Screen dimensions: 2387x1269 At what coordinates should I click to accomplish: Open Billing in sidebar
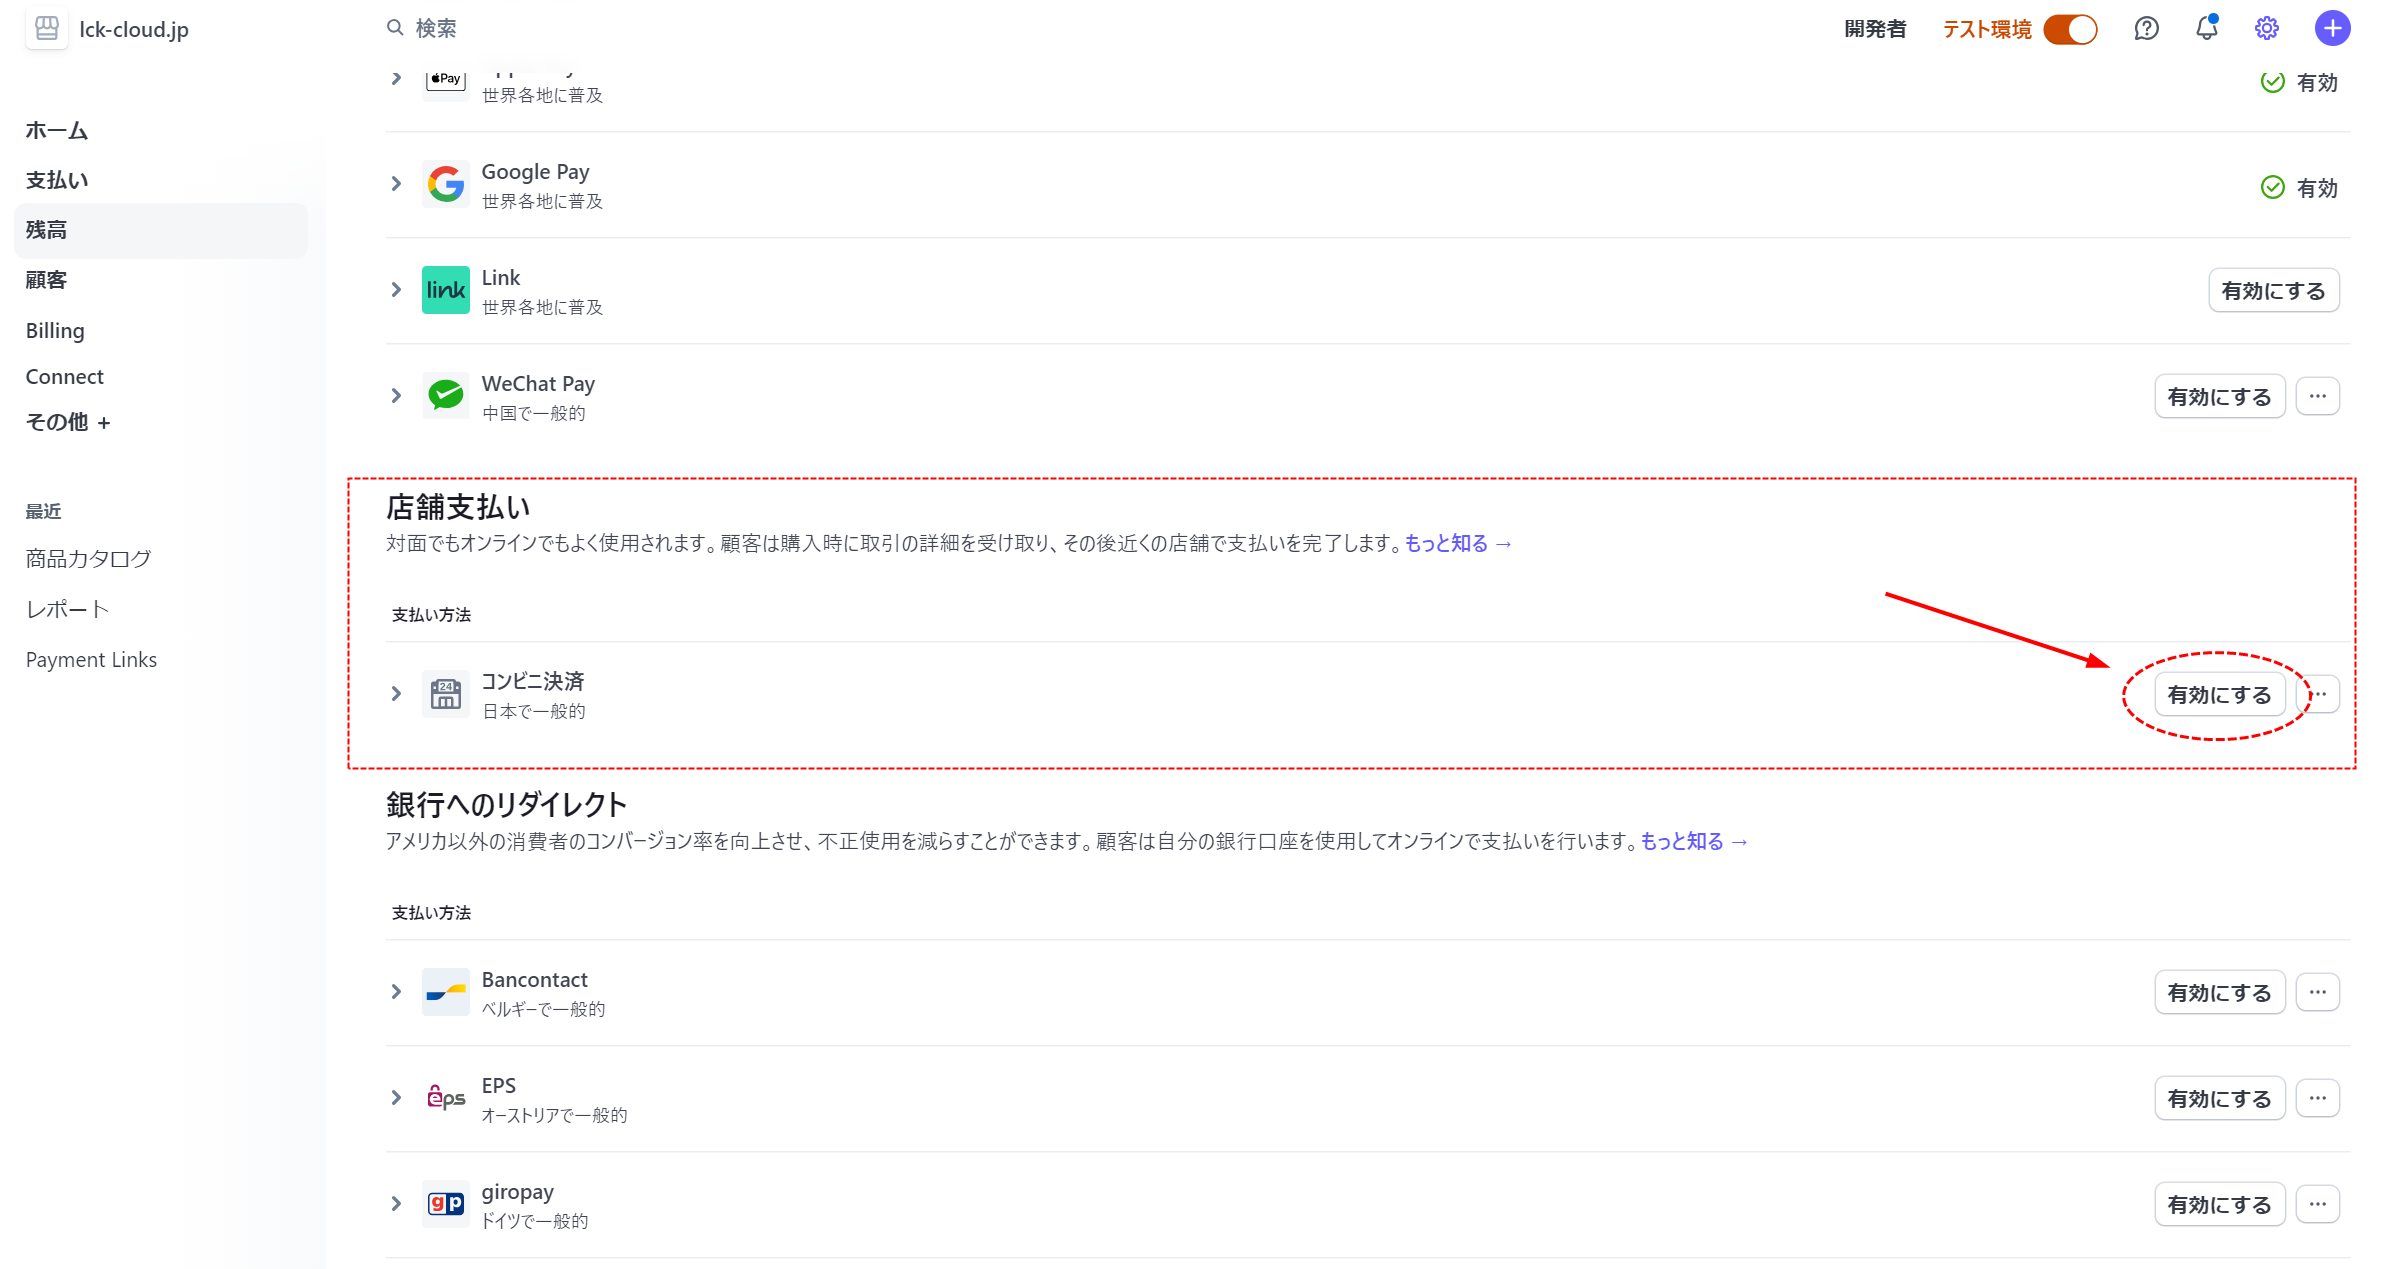tap(55, 330)
